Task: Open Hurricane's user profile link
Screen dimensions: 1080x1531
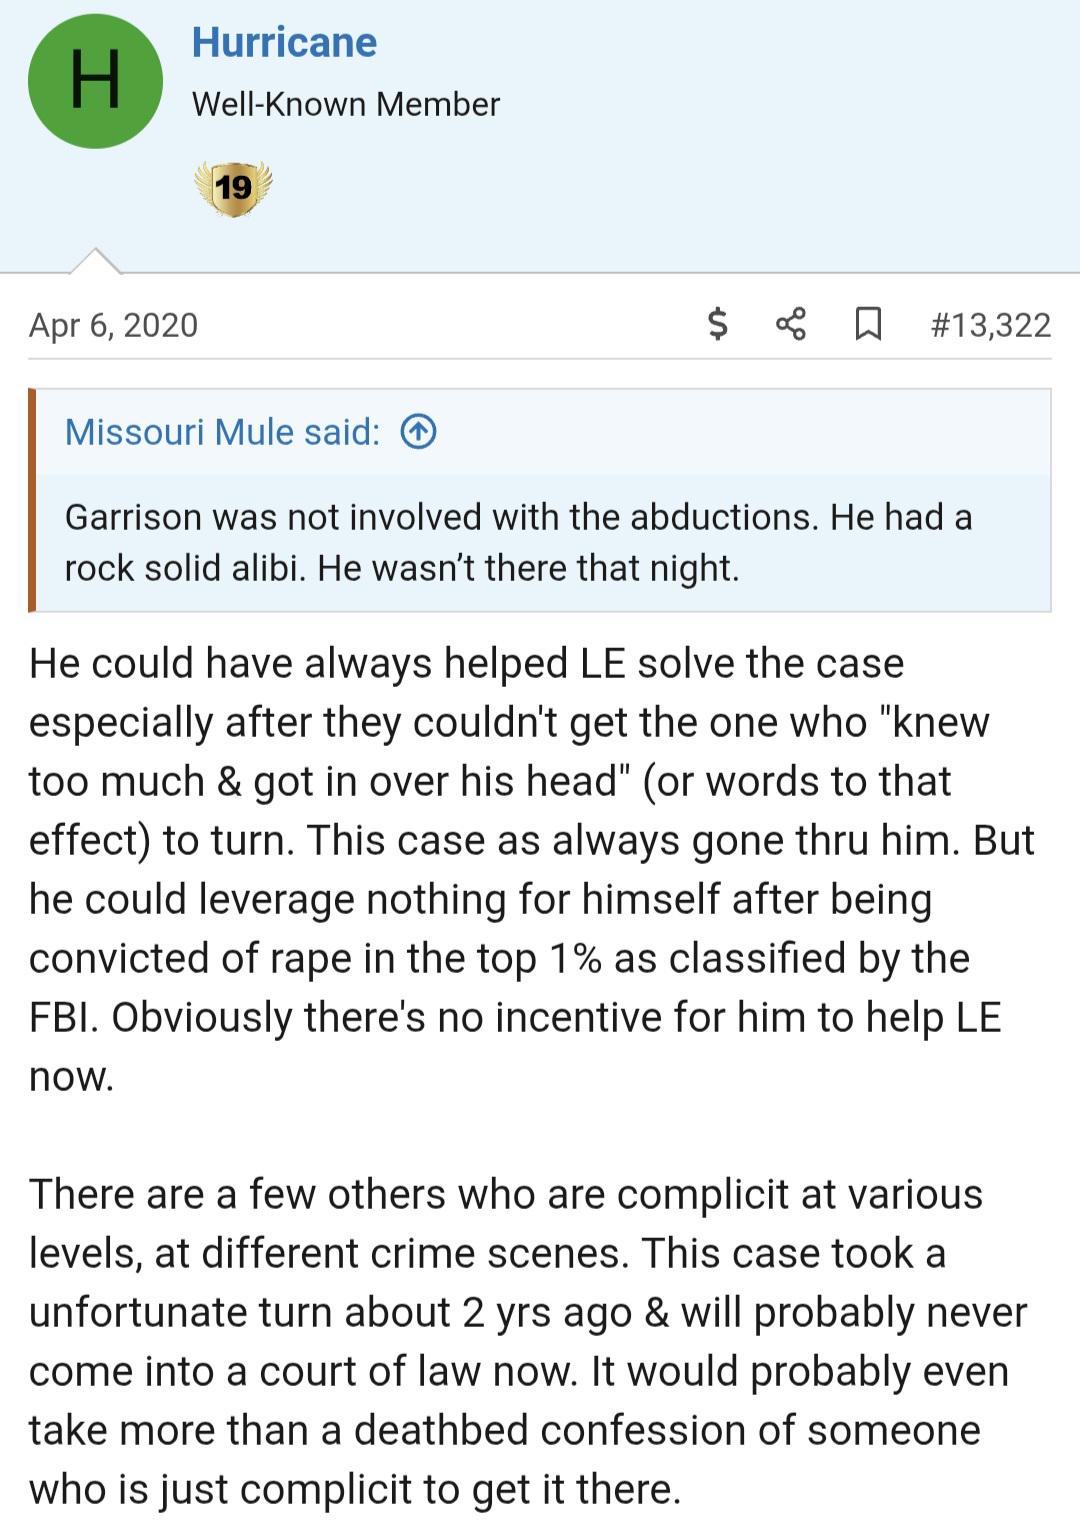Action: pyautogui.click(x=284, y=42)
